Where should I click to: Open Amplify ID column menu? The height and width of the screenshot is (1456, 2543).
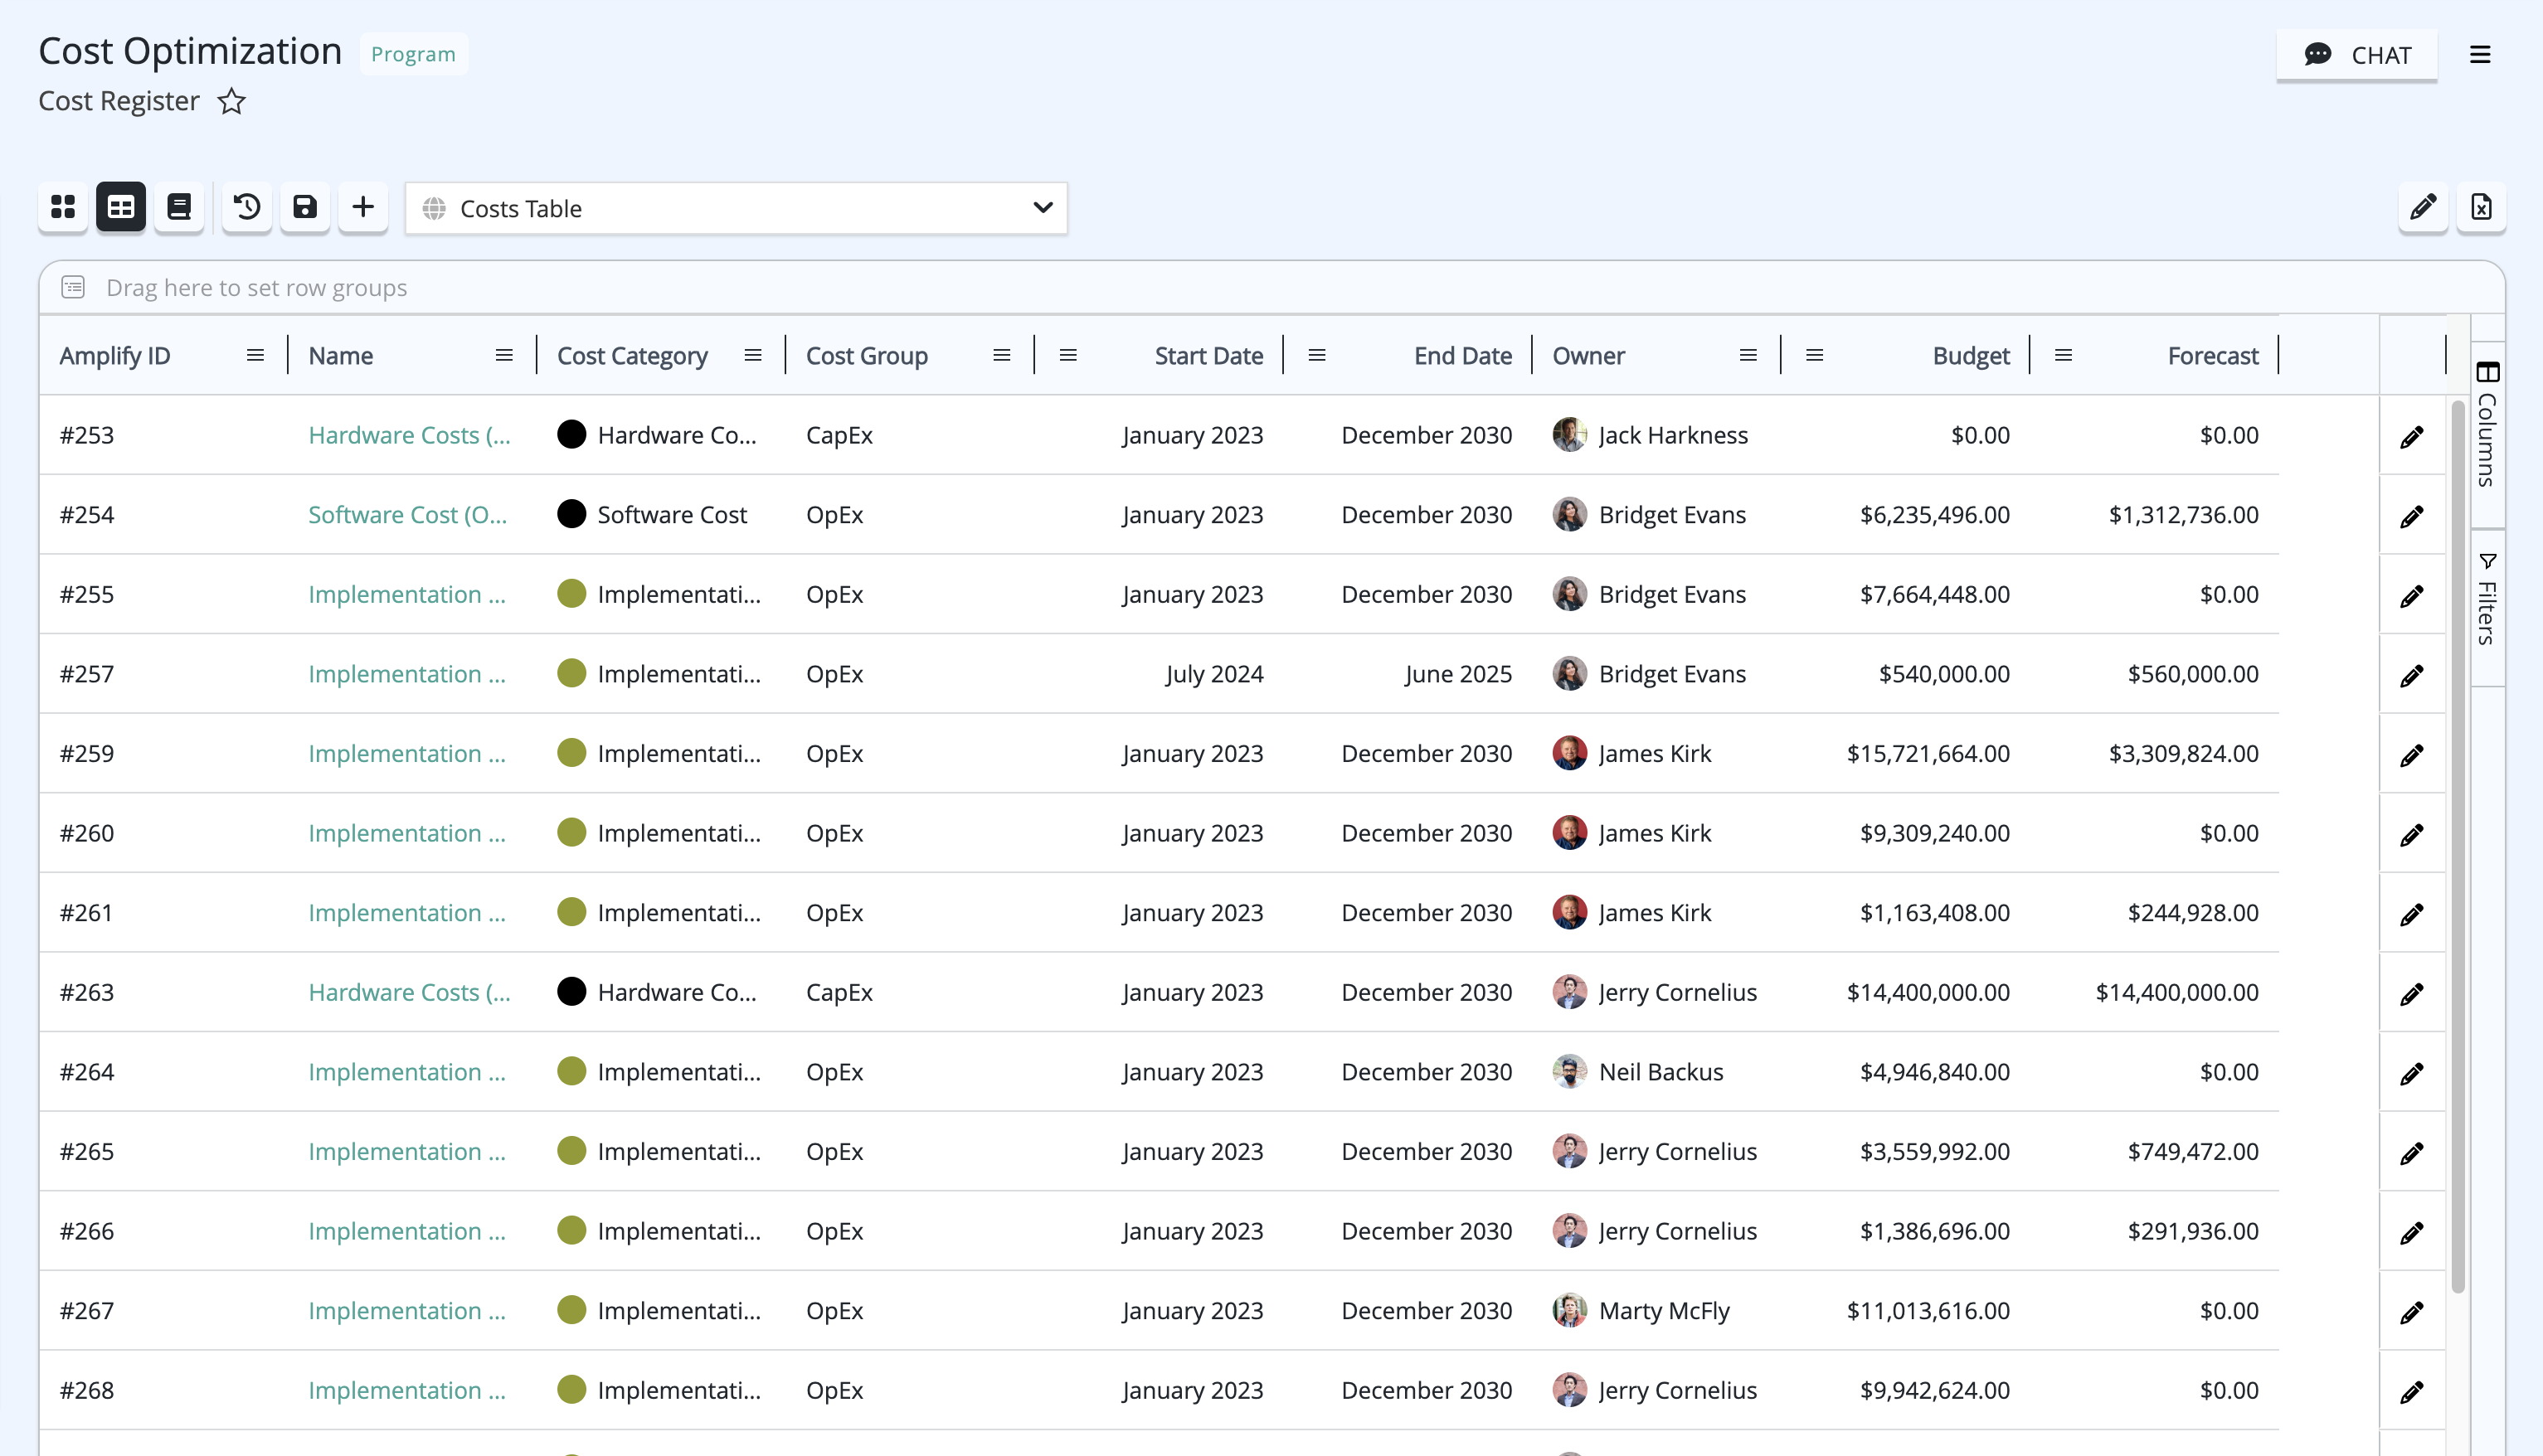[255, 355]
